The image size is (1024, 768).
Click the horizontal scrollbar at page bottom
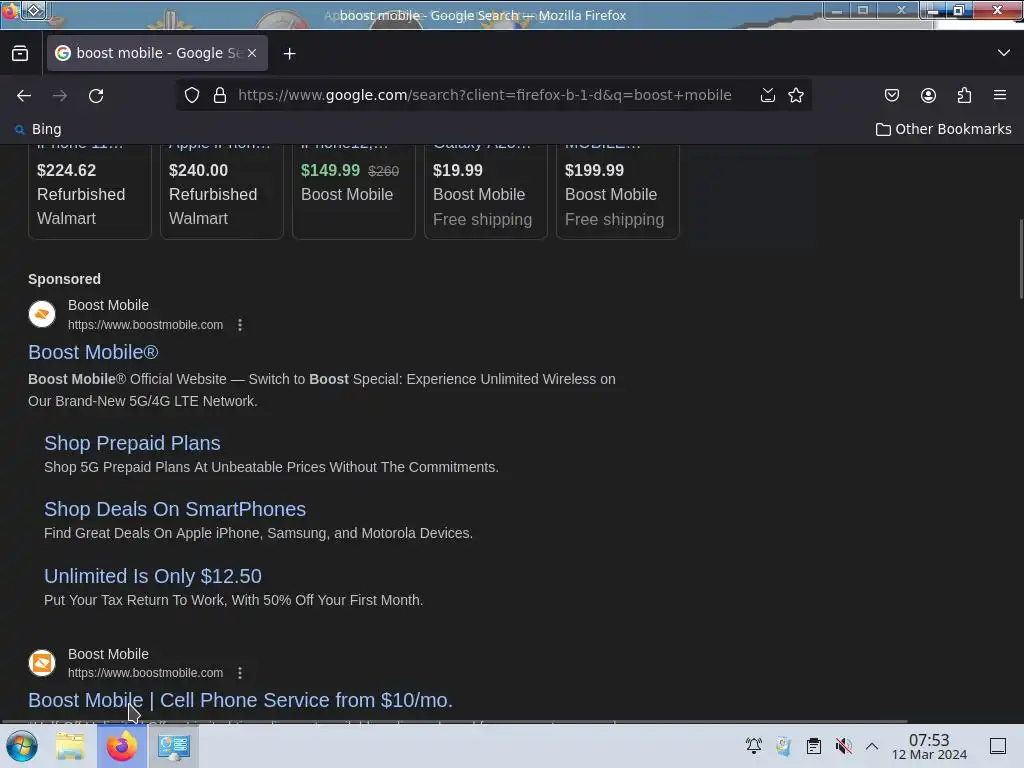[x=455, y=721]
